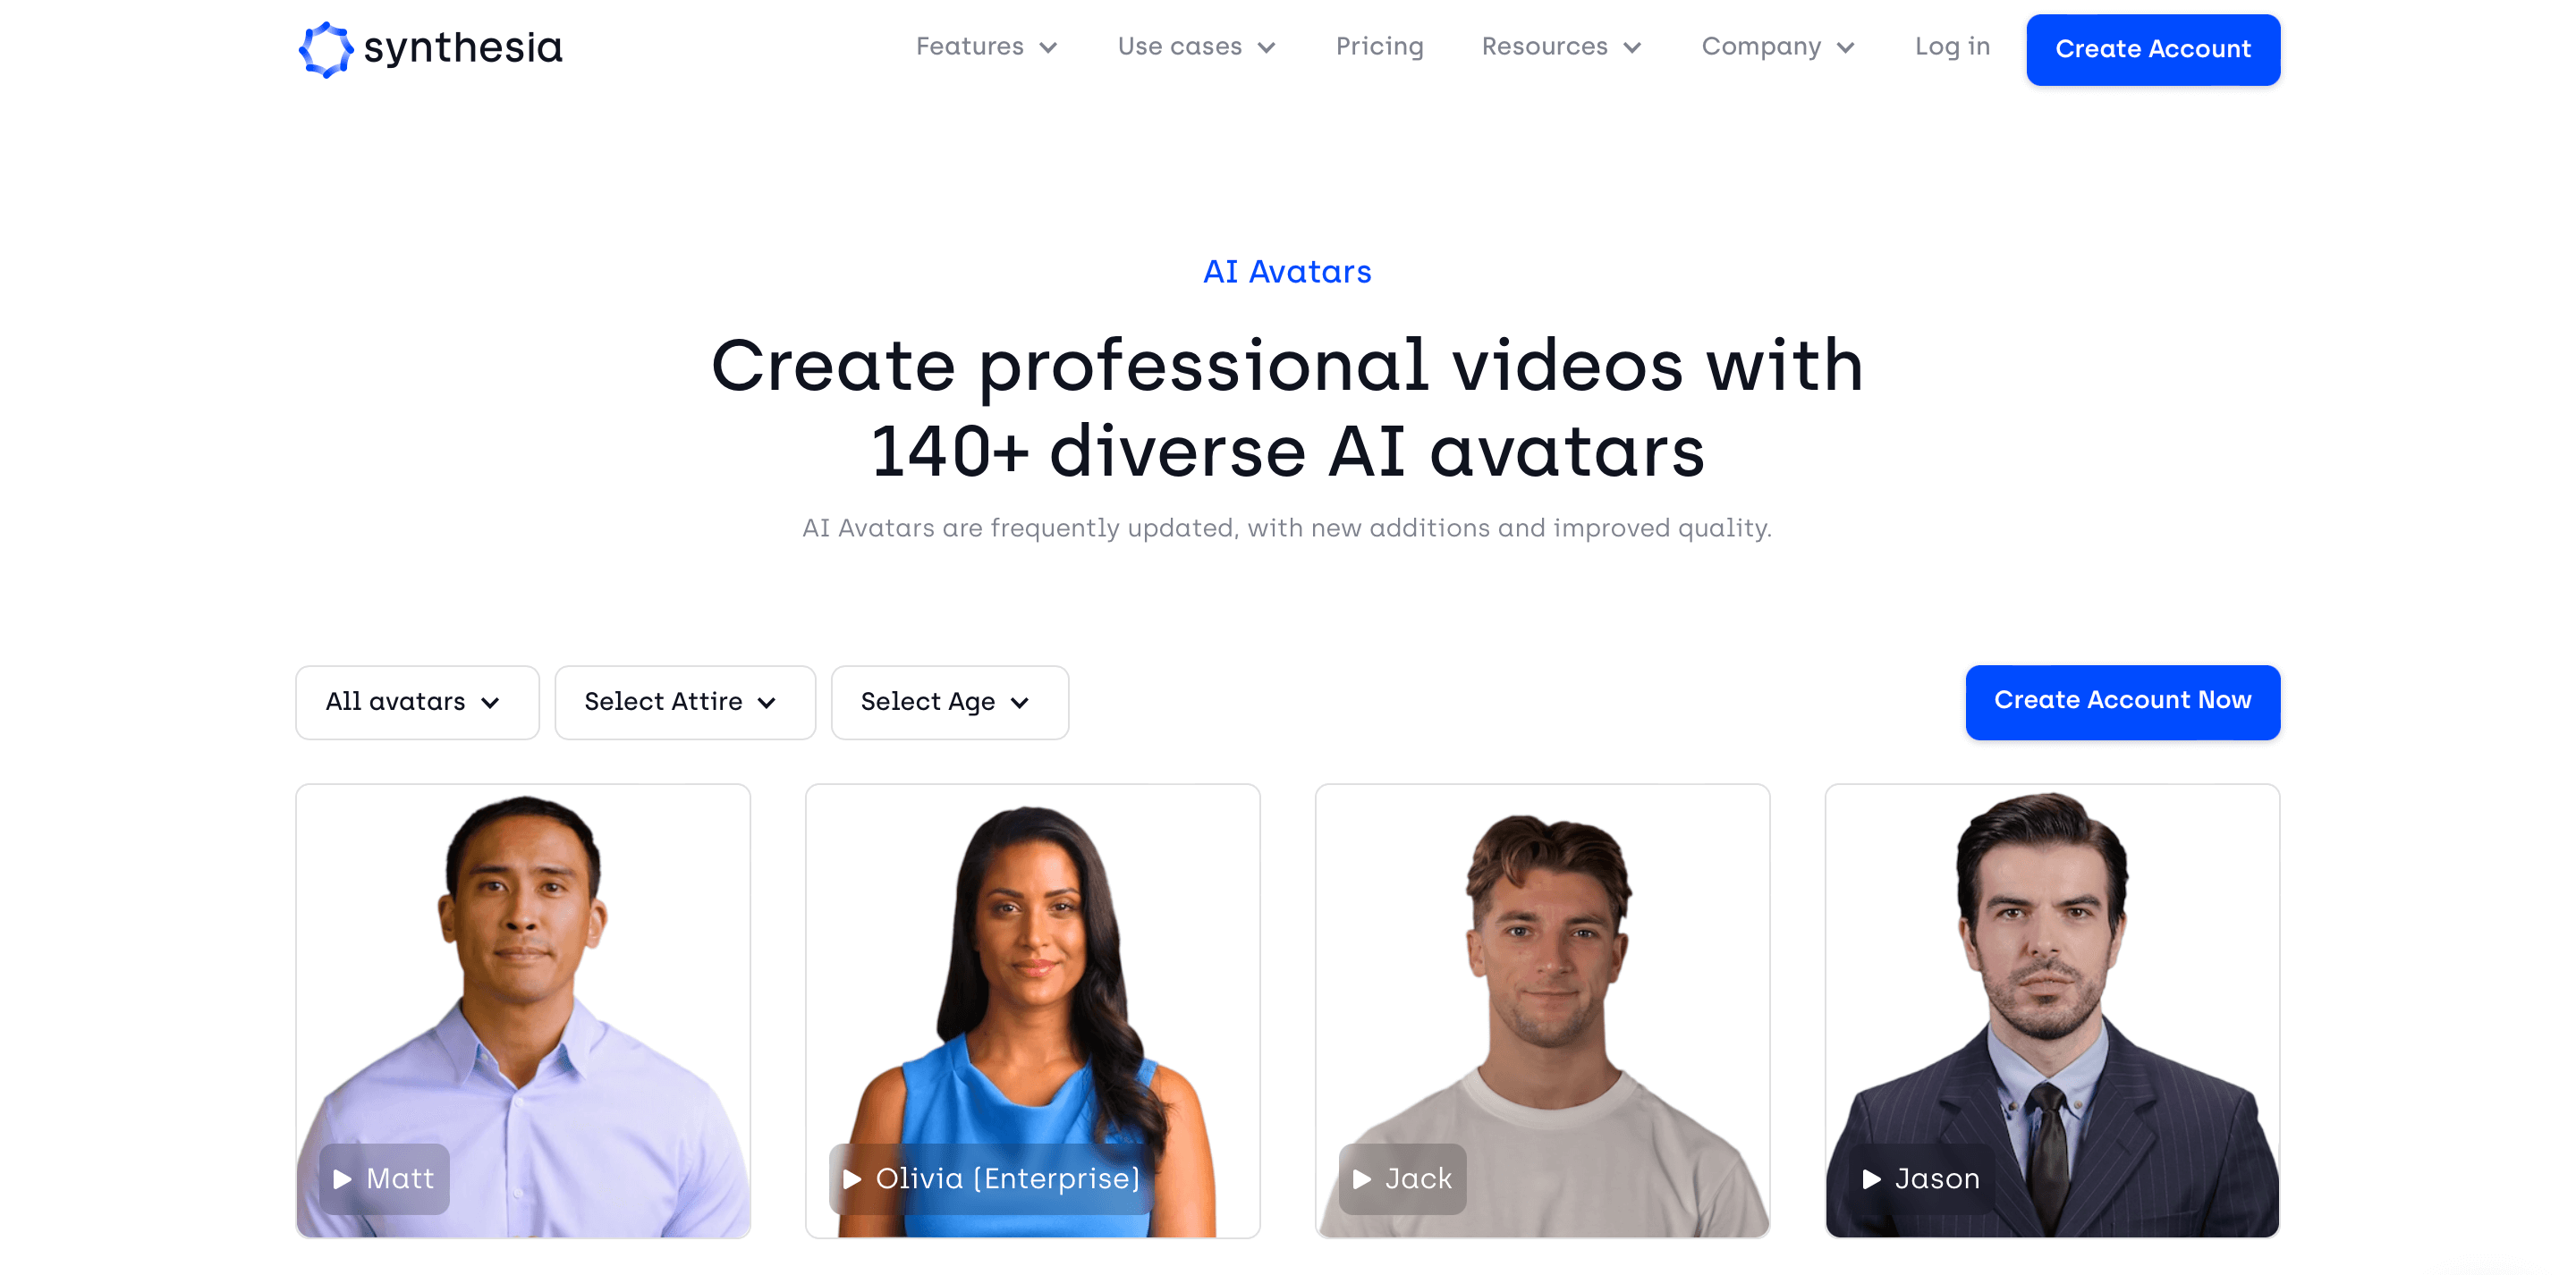Image resolution: width=2576 pixels, height=1275 pixels.
Task: Click the Jack avatar play icon
Action: click(x=1360, y=1178)
